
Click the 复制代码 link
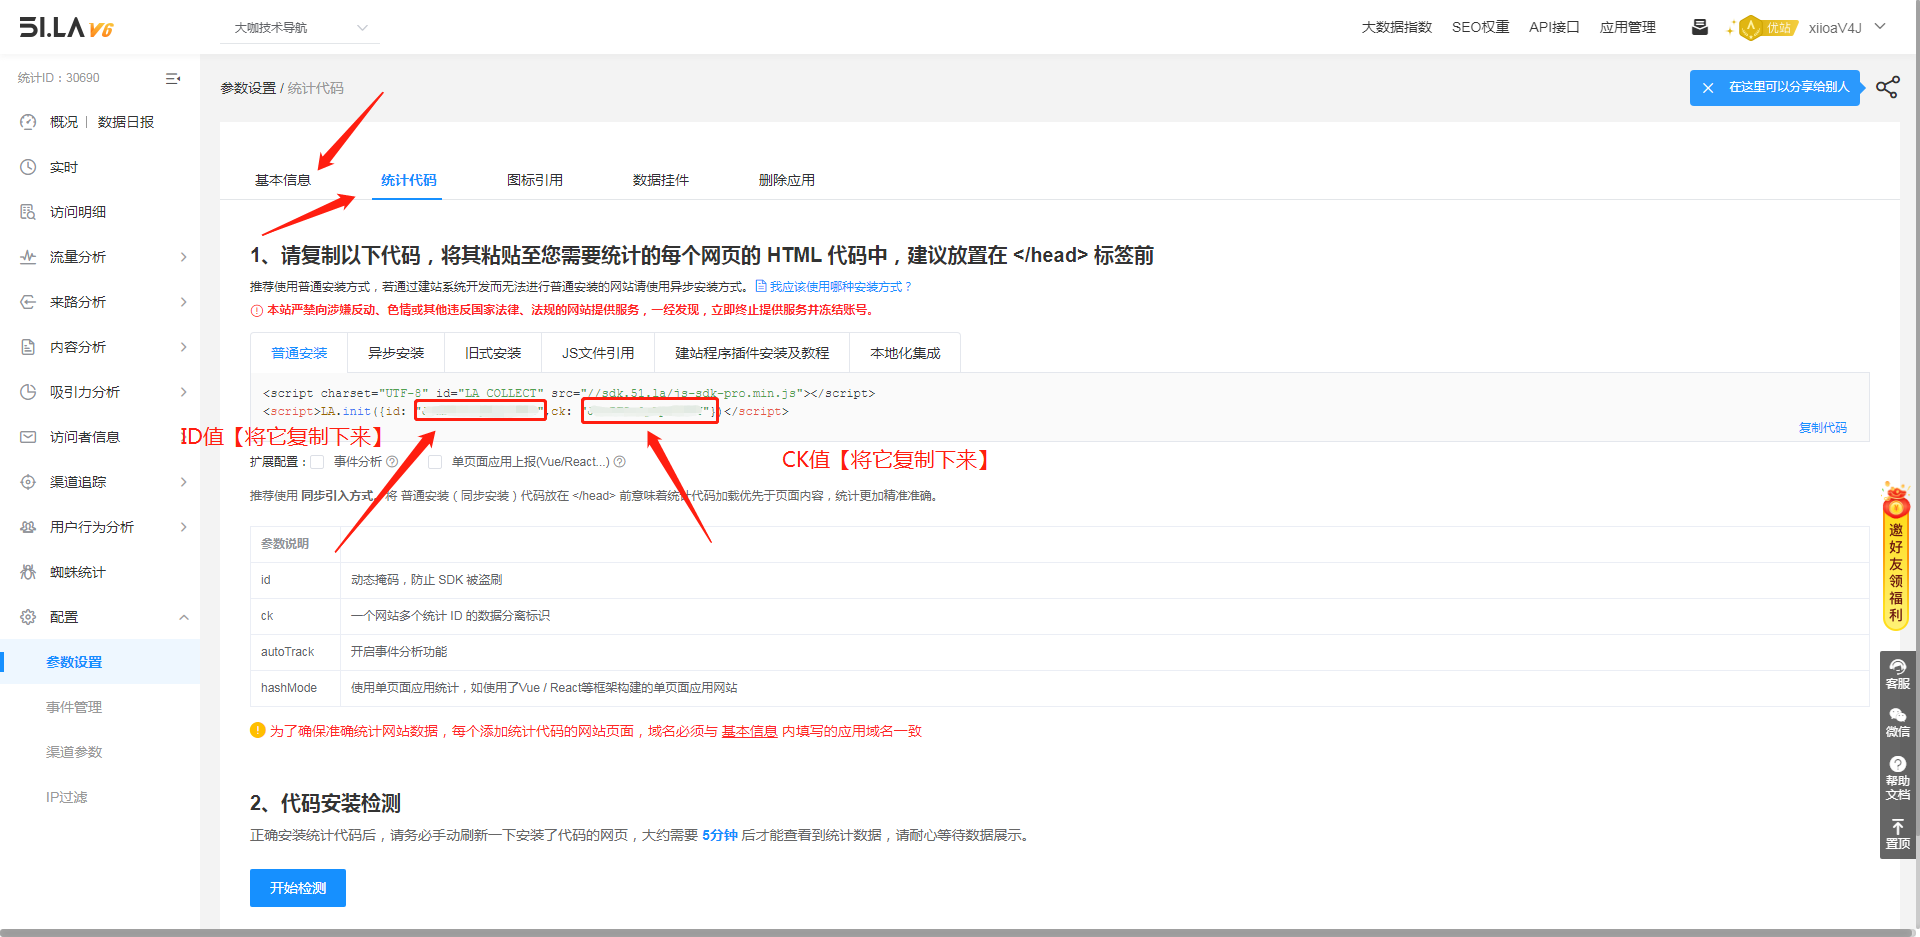tap(1823, 428)
